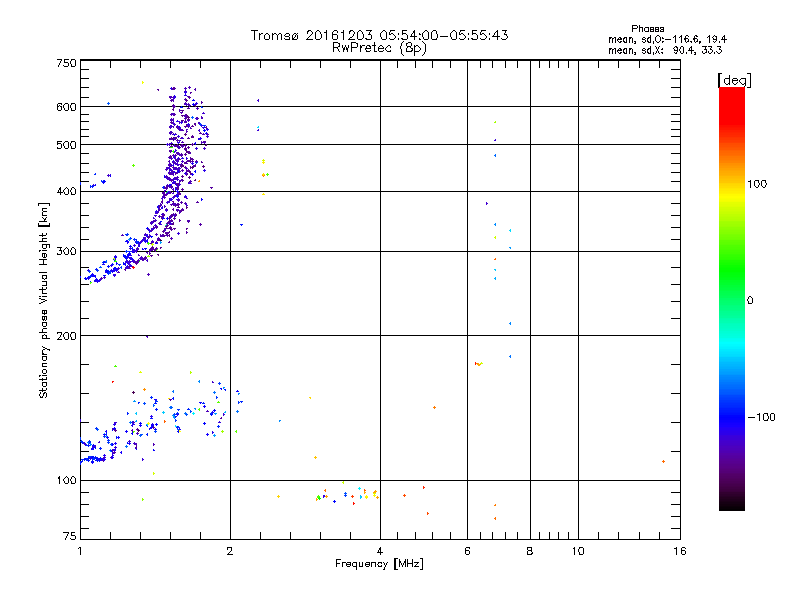Click the 'Phases' heading at top right
The width and height of the screenshot is (800, 600).
pos(647,29)
